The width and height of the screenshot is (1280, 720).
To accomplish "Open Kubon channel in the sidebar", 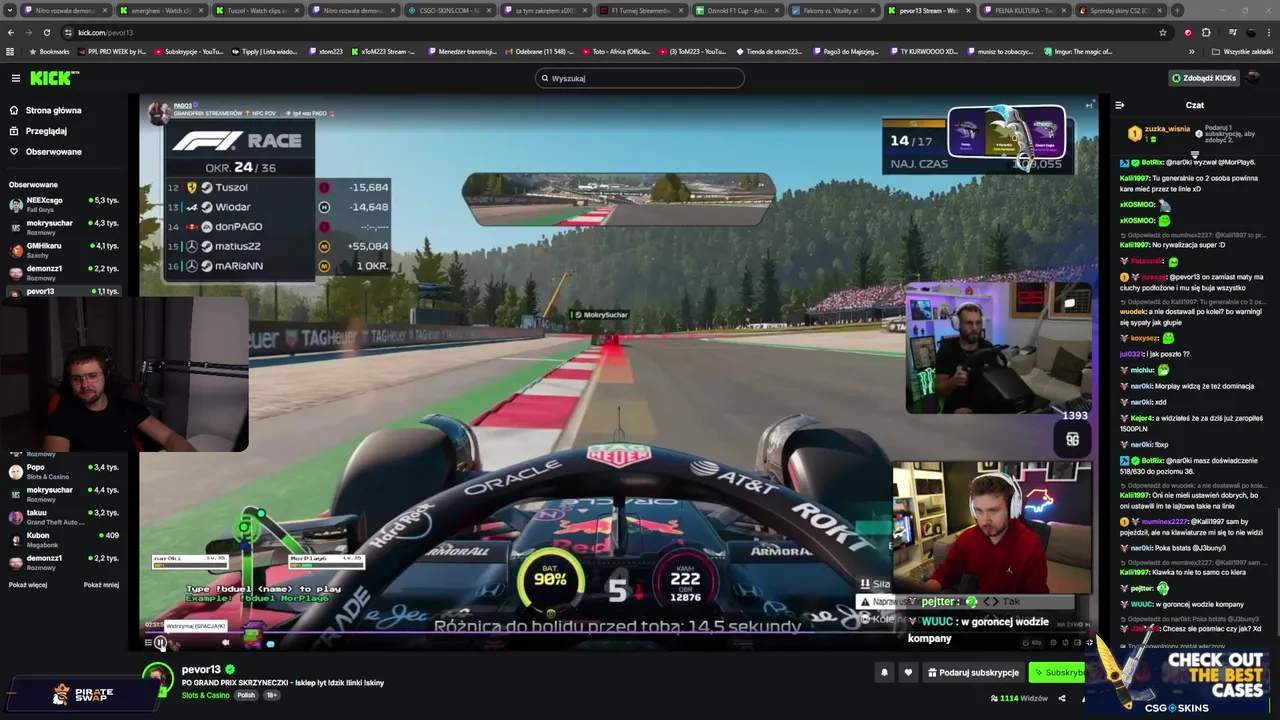I will (63, 540).
